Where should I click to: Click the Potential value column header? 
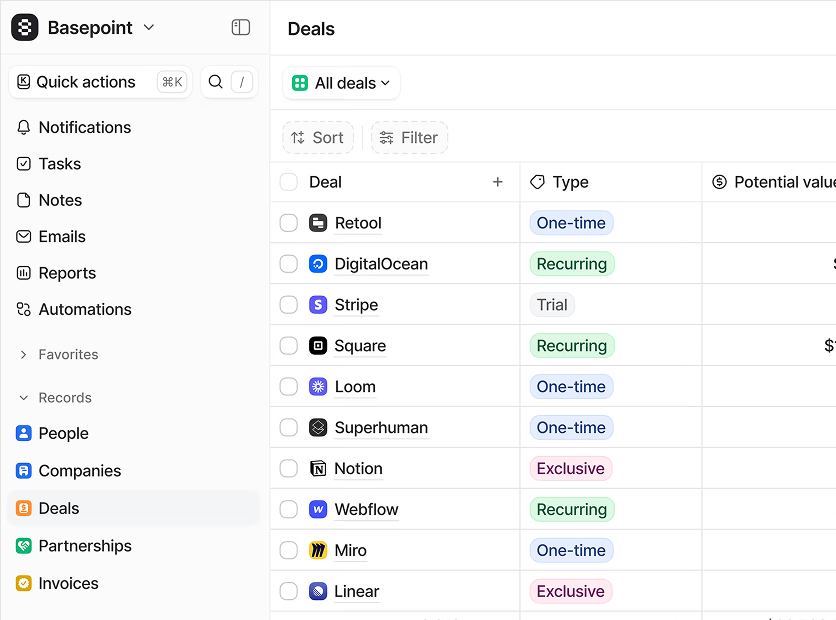[x=775, y=182]
